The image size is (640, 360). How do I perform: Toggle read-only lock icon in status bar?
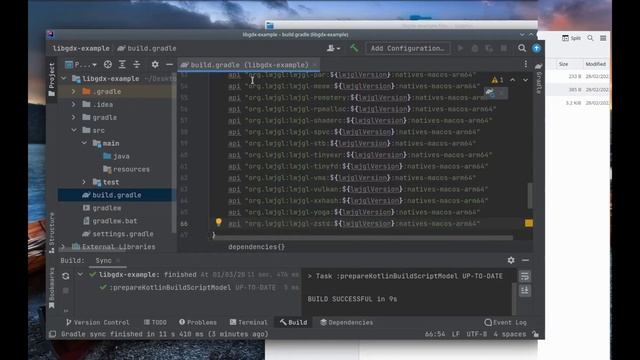[536, 334]
